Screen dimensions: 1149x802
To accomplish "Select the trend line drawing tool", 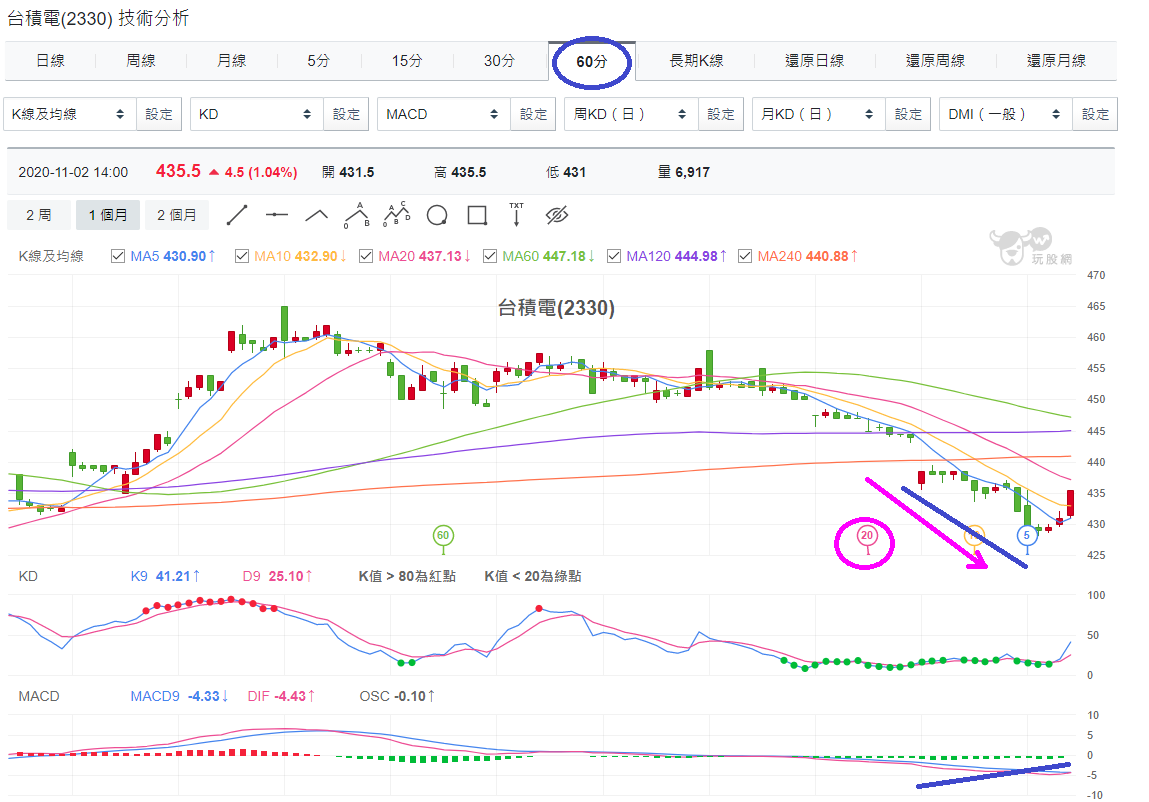I will click(237, 216).
